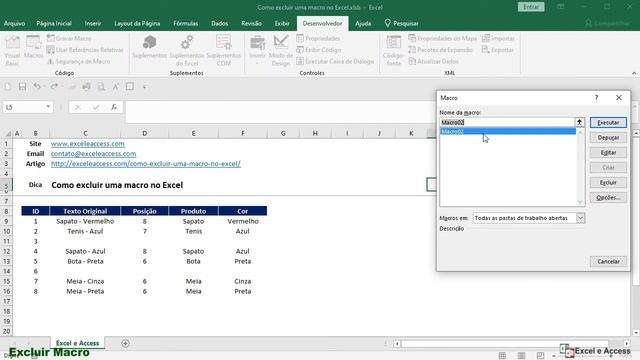Open control Propriedades
Image resolution: width=640 pixels, height=360 pixels.
pyautogui.click(x=318, y=38)
